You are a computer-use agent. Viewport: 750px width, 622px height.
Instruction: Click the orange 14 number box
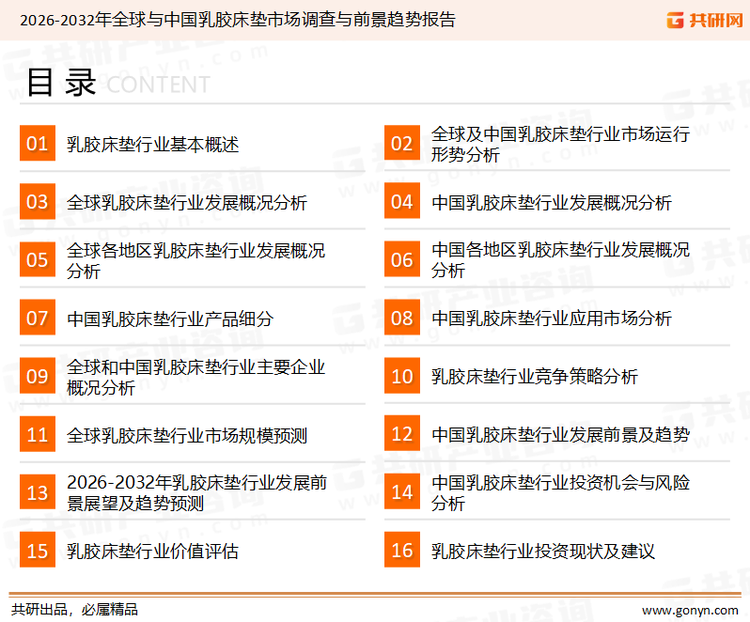(402, 492)
